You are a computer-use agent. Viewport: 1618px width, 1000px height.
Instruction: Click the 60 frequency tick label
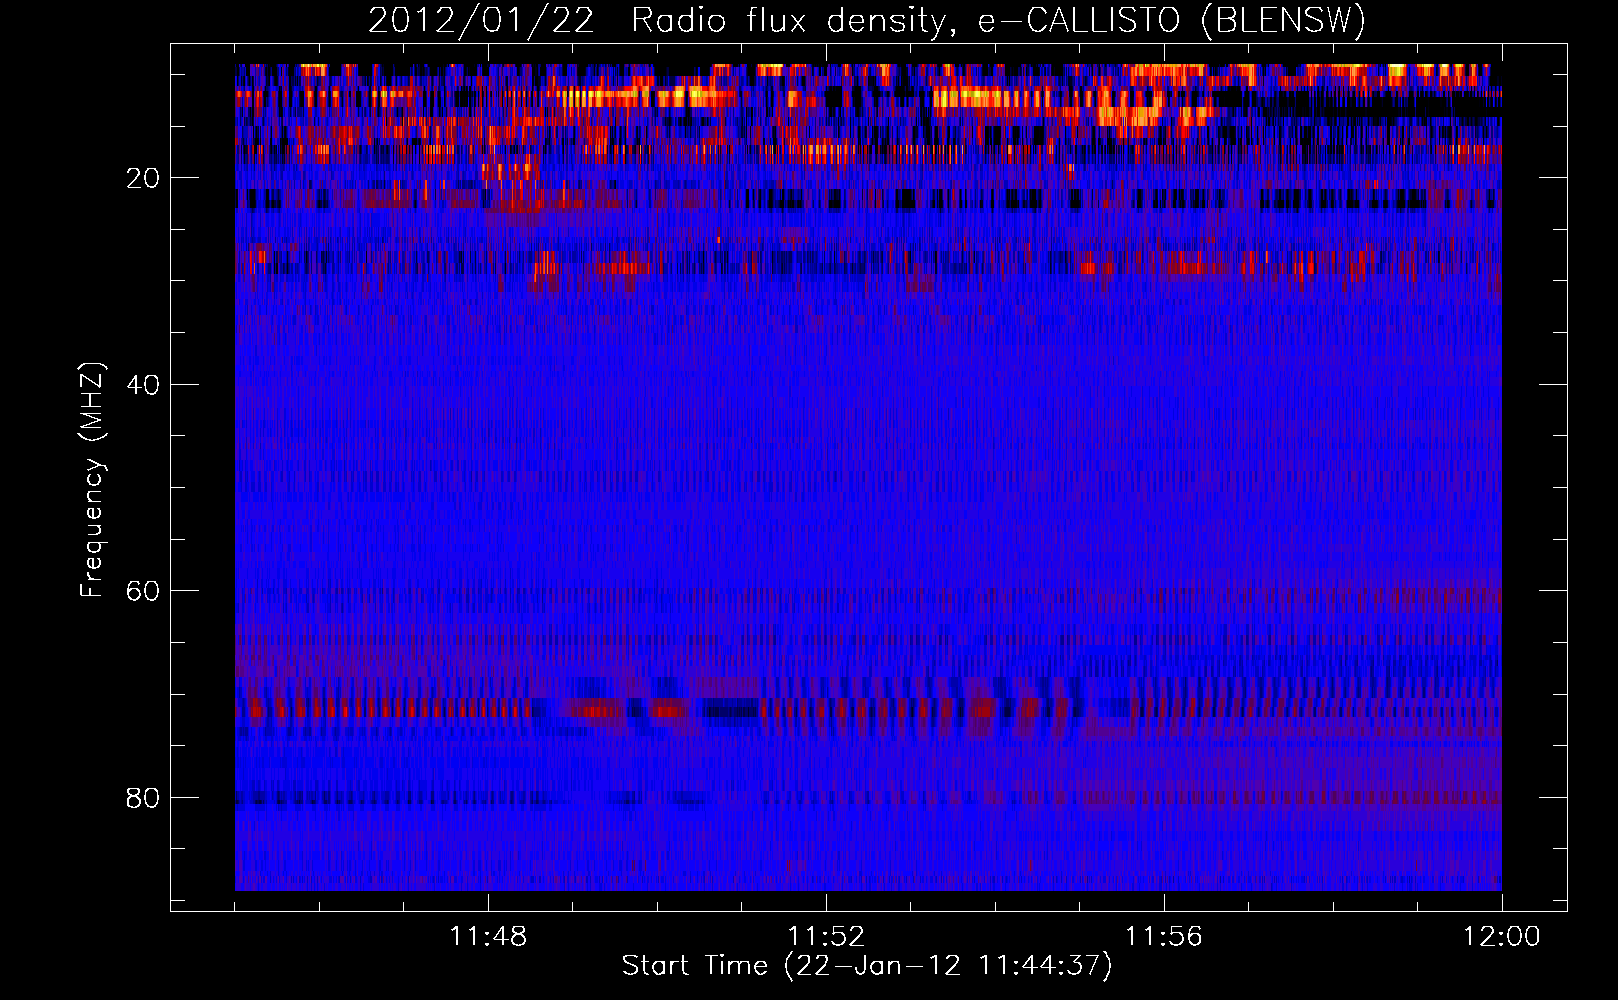pyautogui.click(x=143, y=591)
